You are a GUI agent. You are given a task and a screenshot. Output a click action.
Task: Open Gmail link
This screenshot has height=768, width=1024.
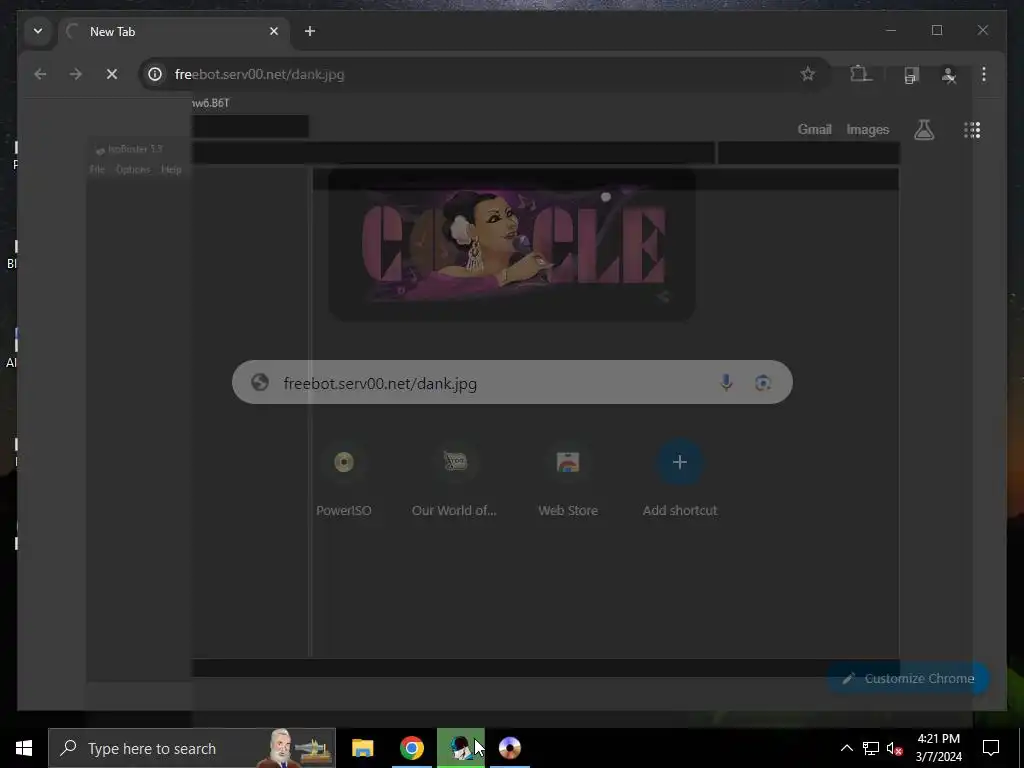814,129
